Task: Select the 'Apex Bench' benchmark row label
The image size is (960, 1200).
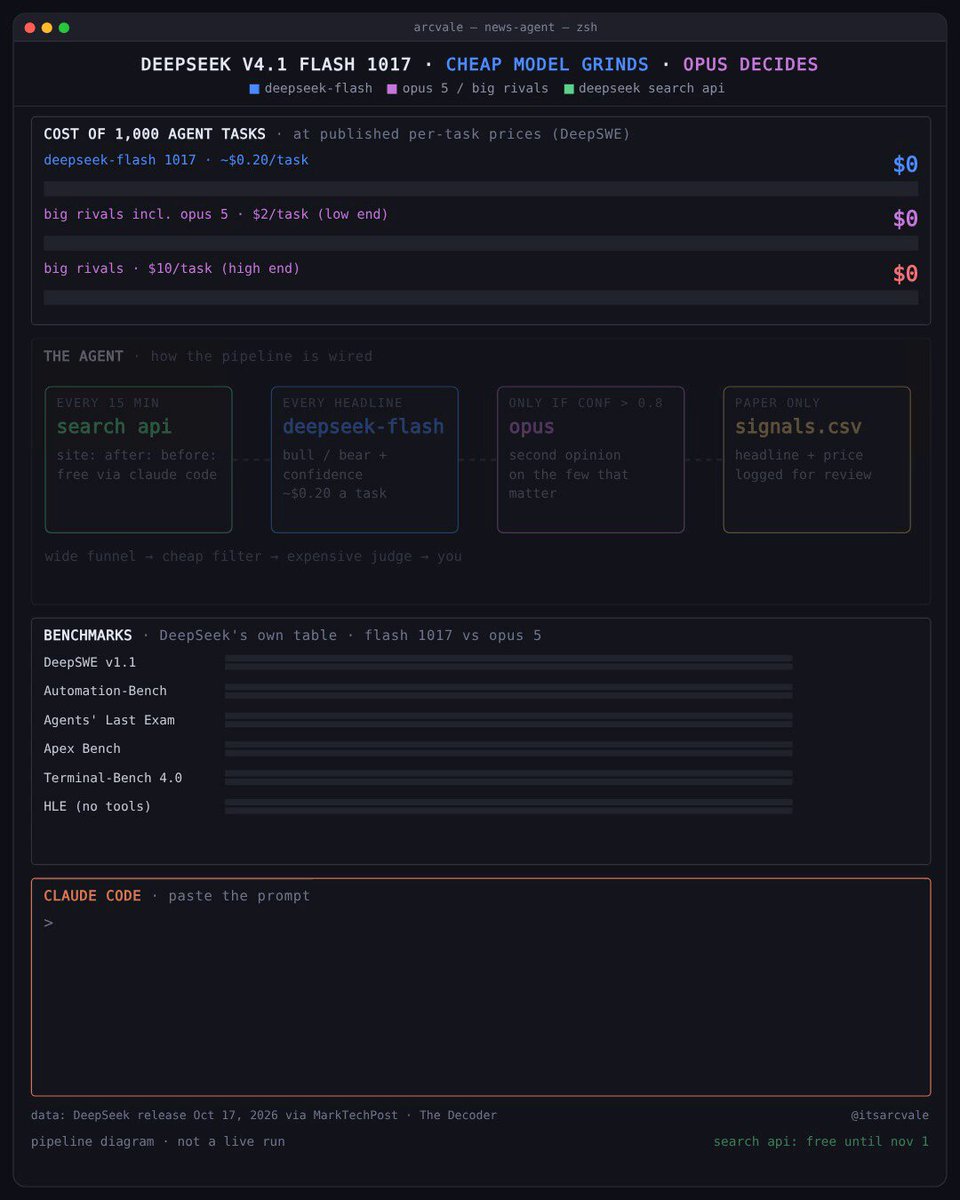Action: (x=82, y=748)
